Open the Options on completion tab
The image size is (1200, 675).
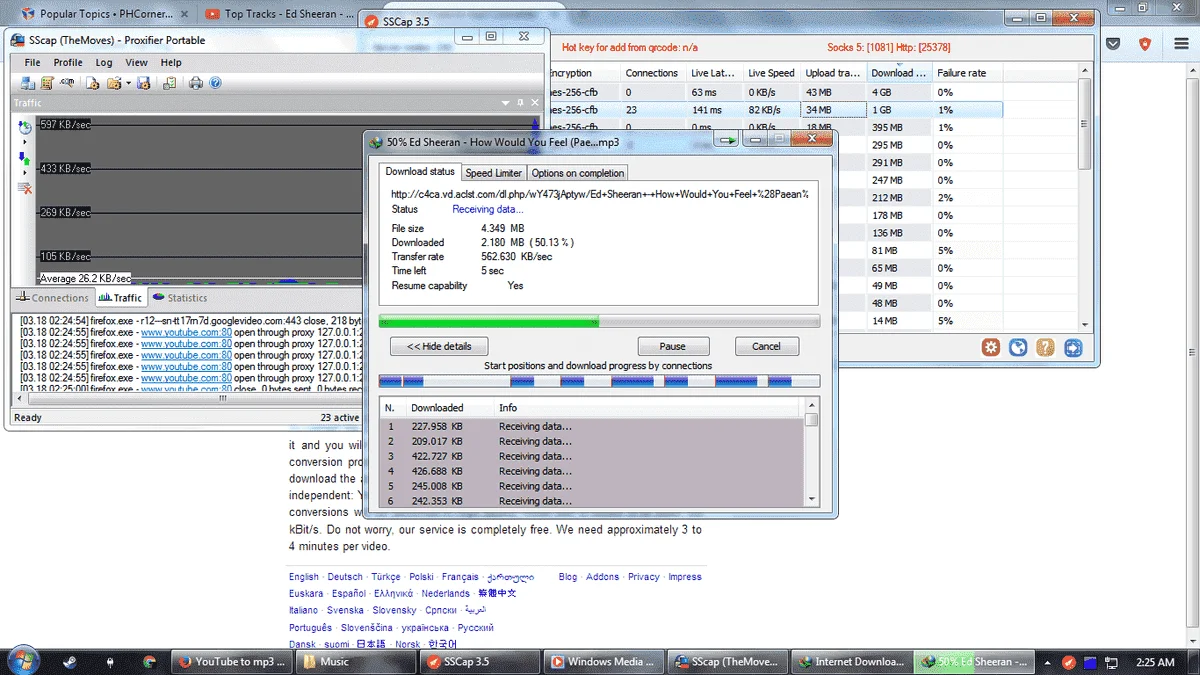pos(578,173)
